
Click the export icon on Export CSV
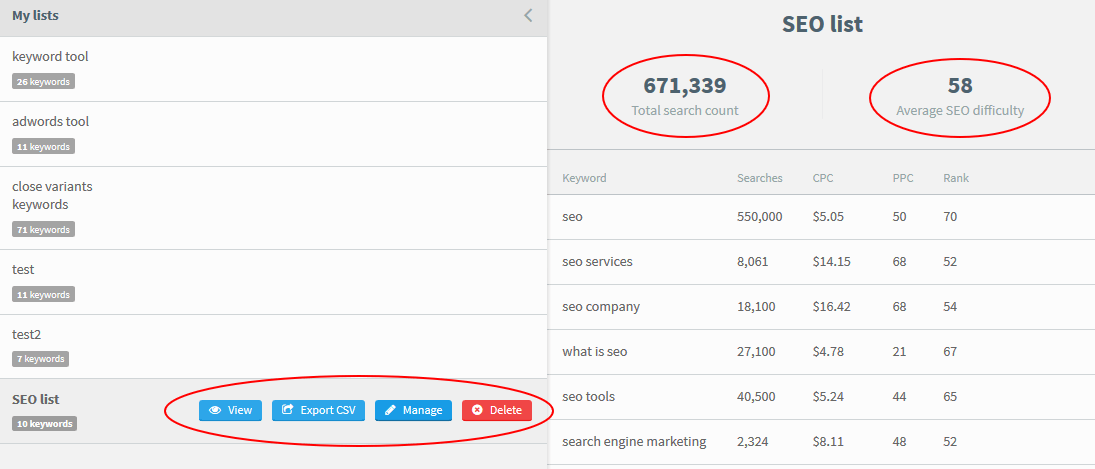tap(287, 410)
